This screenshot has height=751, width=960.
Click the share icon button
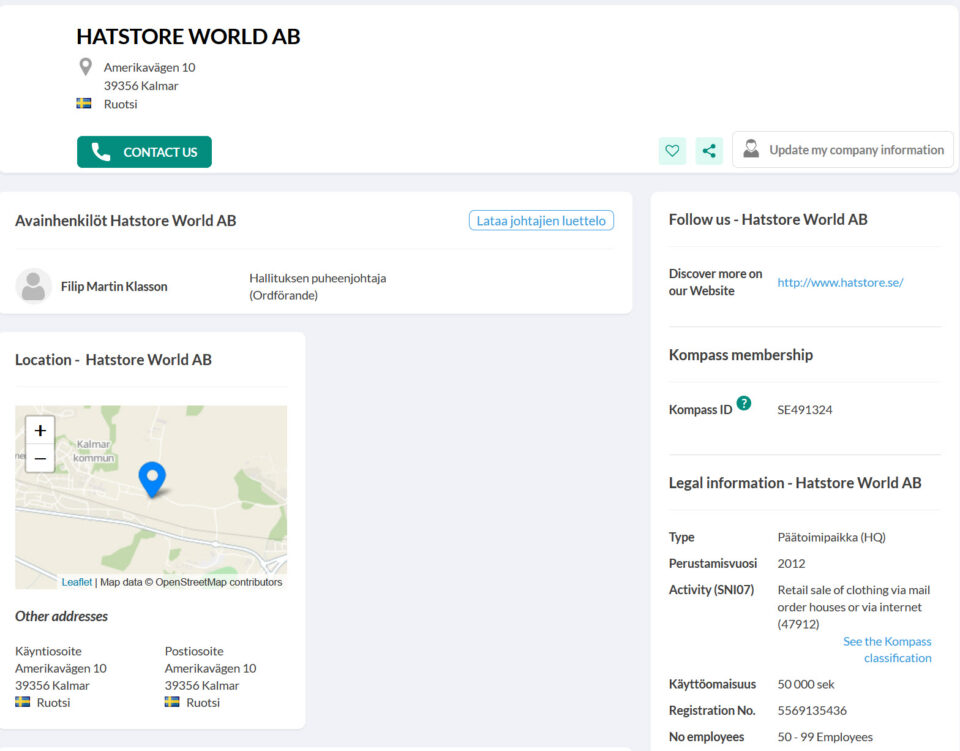(x=709, y=151)
